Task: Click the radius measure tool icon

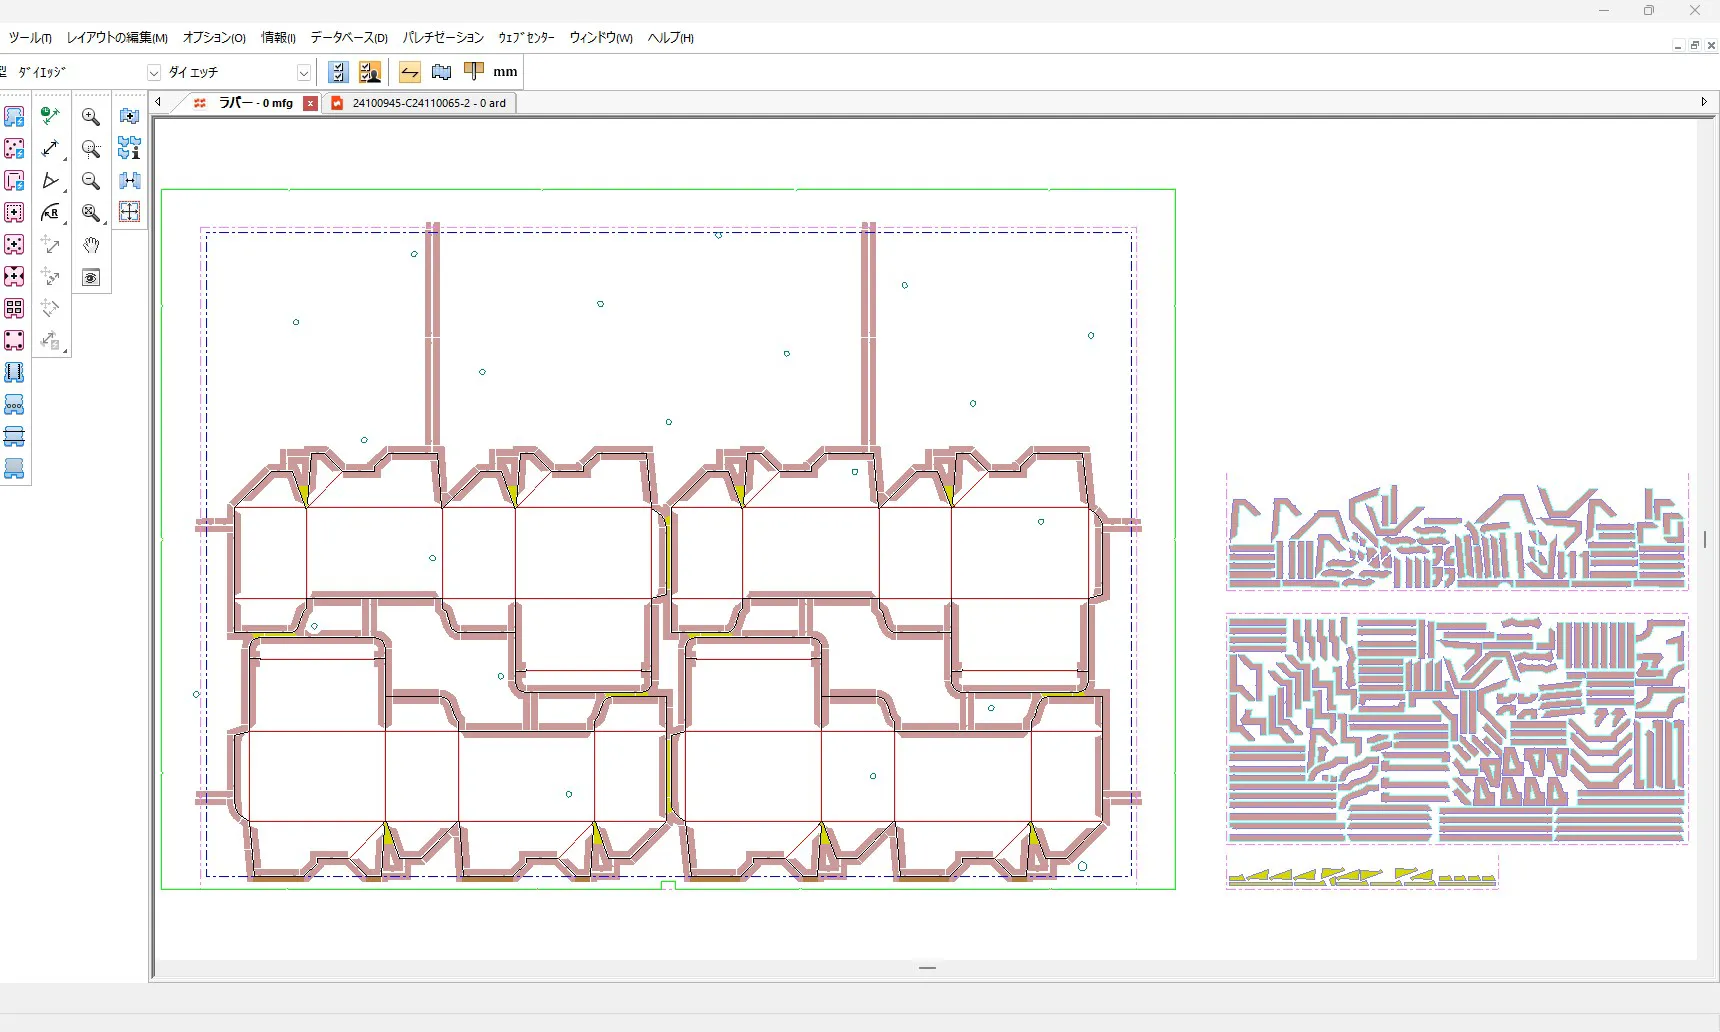Action: coord(50,213)
